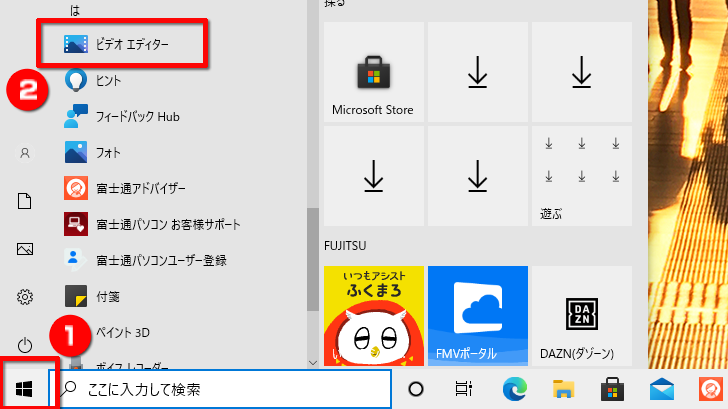Open the DAZN(ダゾーン) tile
Screen dimensions: 728x409
[582, 316]
